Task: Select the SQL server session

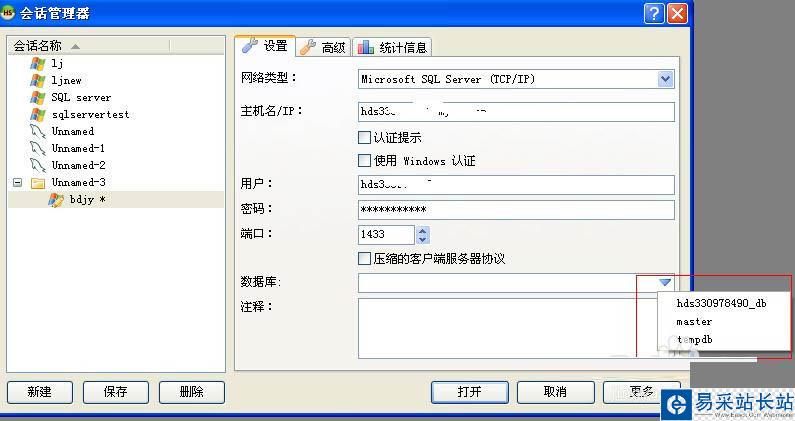Action: 81,97
